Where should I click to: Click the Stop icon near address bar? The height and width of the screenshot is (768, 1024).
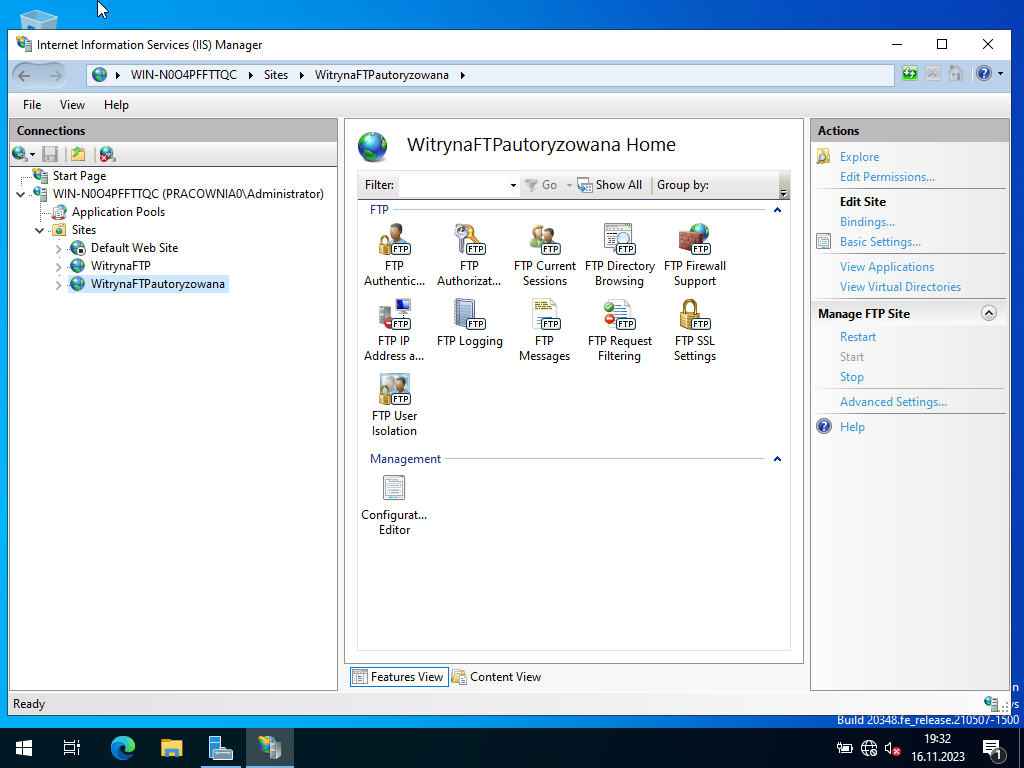(x=933, y=73)
